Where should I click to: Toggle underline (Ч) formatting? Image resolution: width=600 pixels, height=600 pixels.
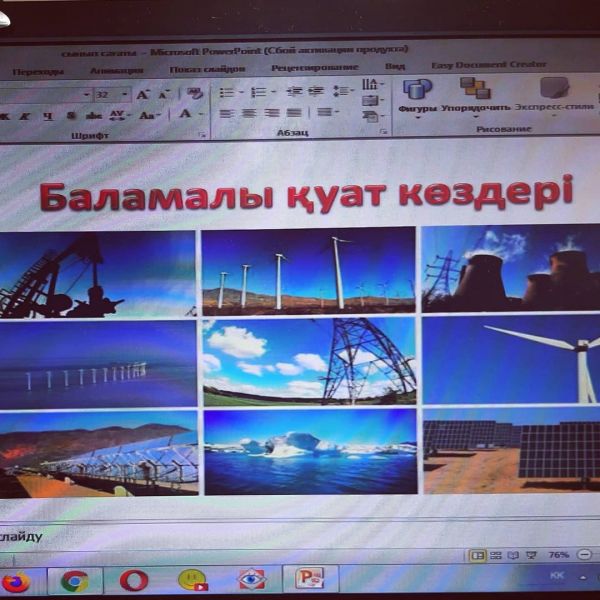(x=47, y=116)
